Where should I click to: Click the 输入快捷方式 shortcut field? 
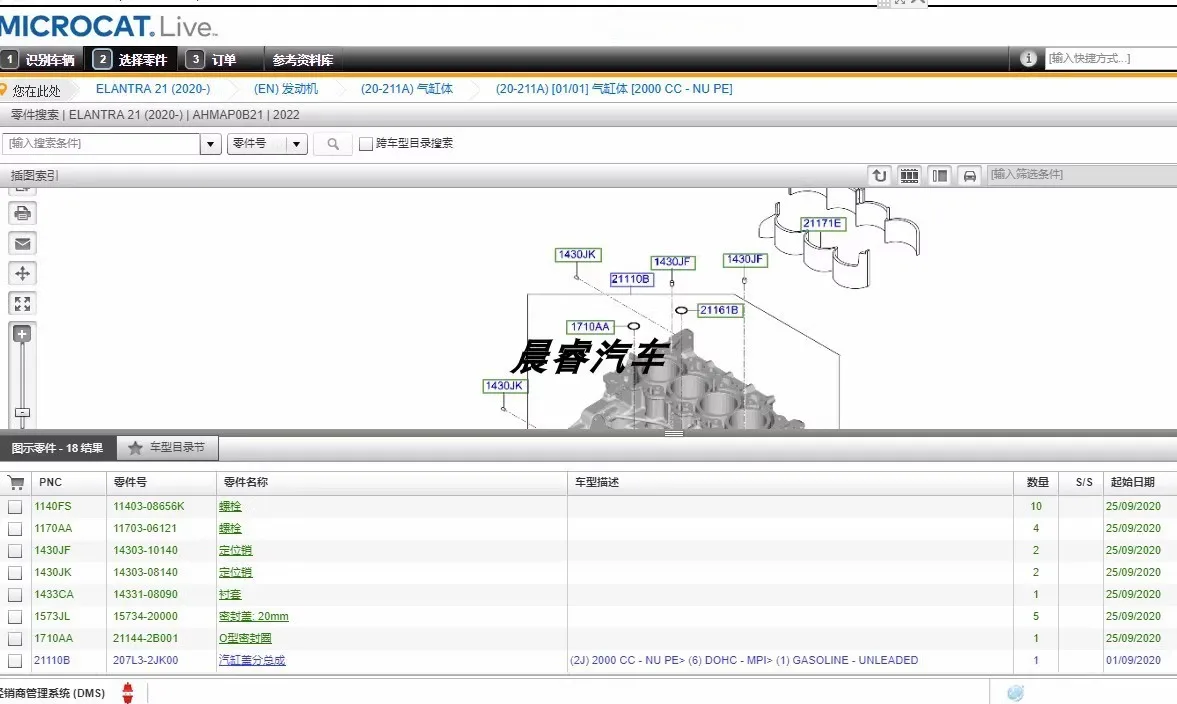click(1111, 59)
